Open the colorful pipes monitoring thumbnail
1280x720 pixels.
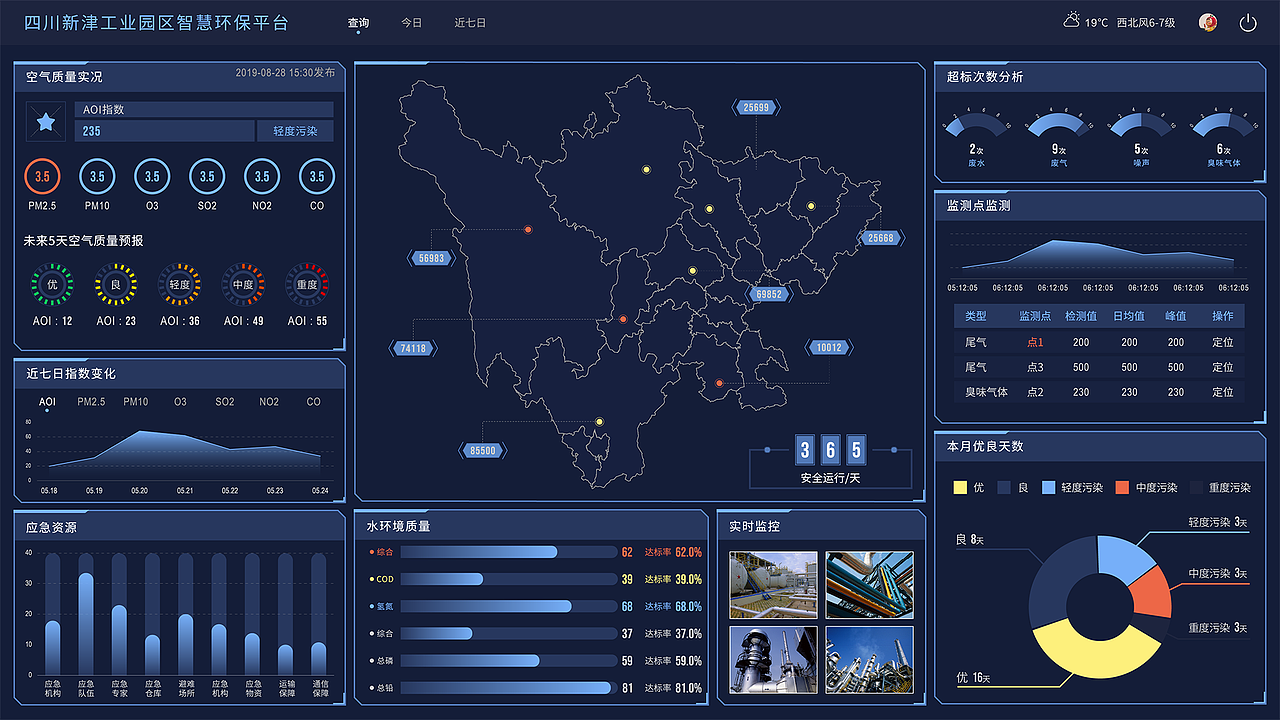click(x=869, y=585)
